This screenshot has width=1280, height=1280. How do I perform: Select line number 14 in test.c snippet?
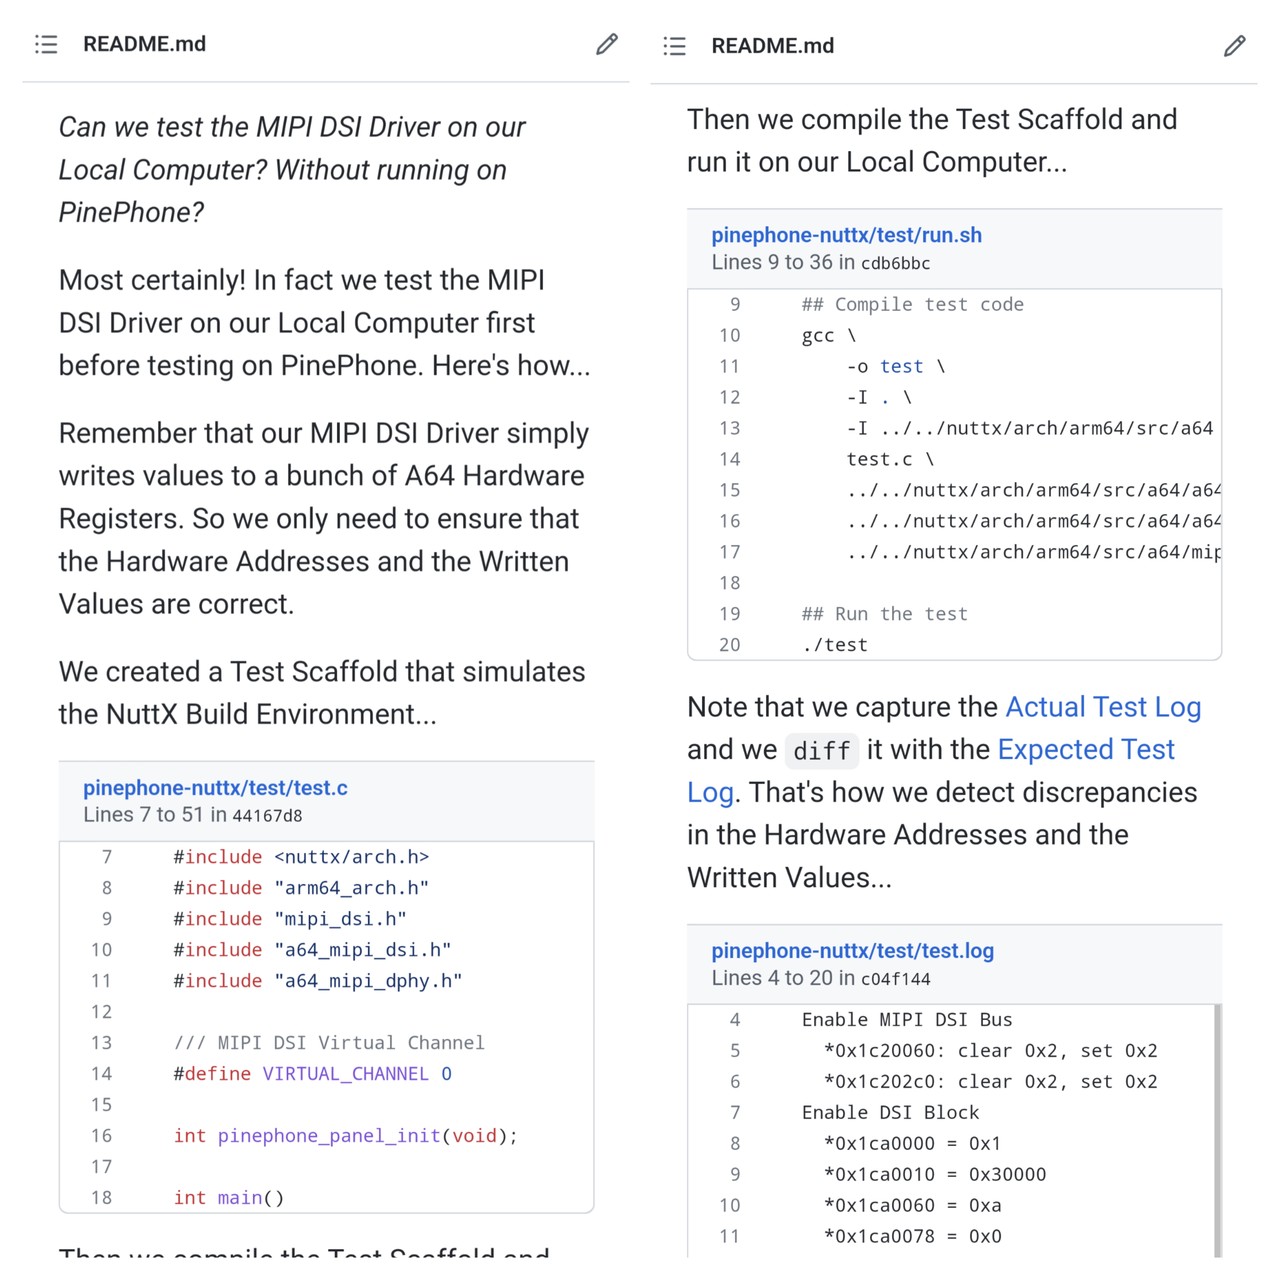102,1074
